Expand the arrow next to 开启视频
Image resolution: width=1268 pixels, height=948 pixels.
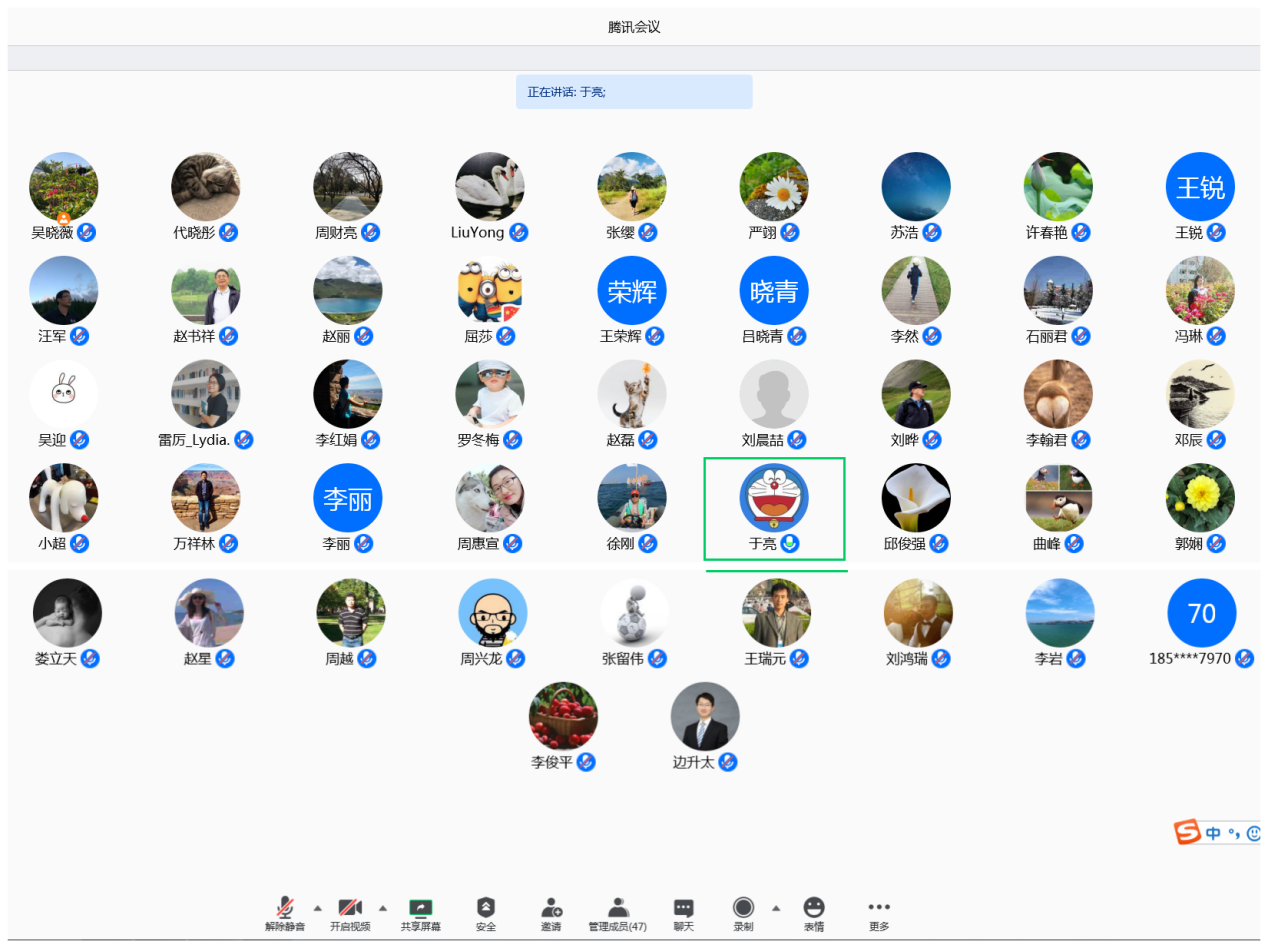(383, 908)
